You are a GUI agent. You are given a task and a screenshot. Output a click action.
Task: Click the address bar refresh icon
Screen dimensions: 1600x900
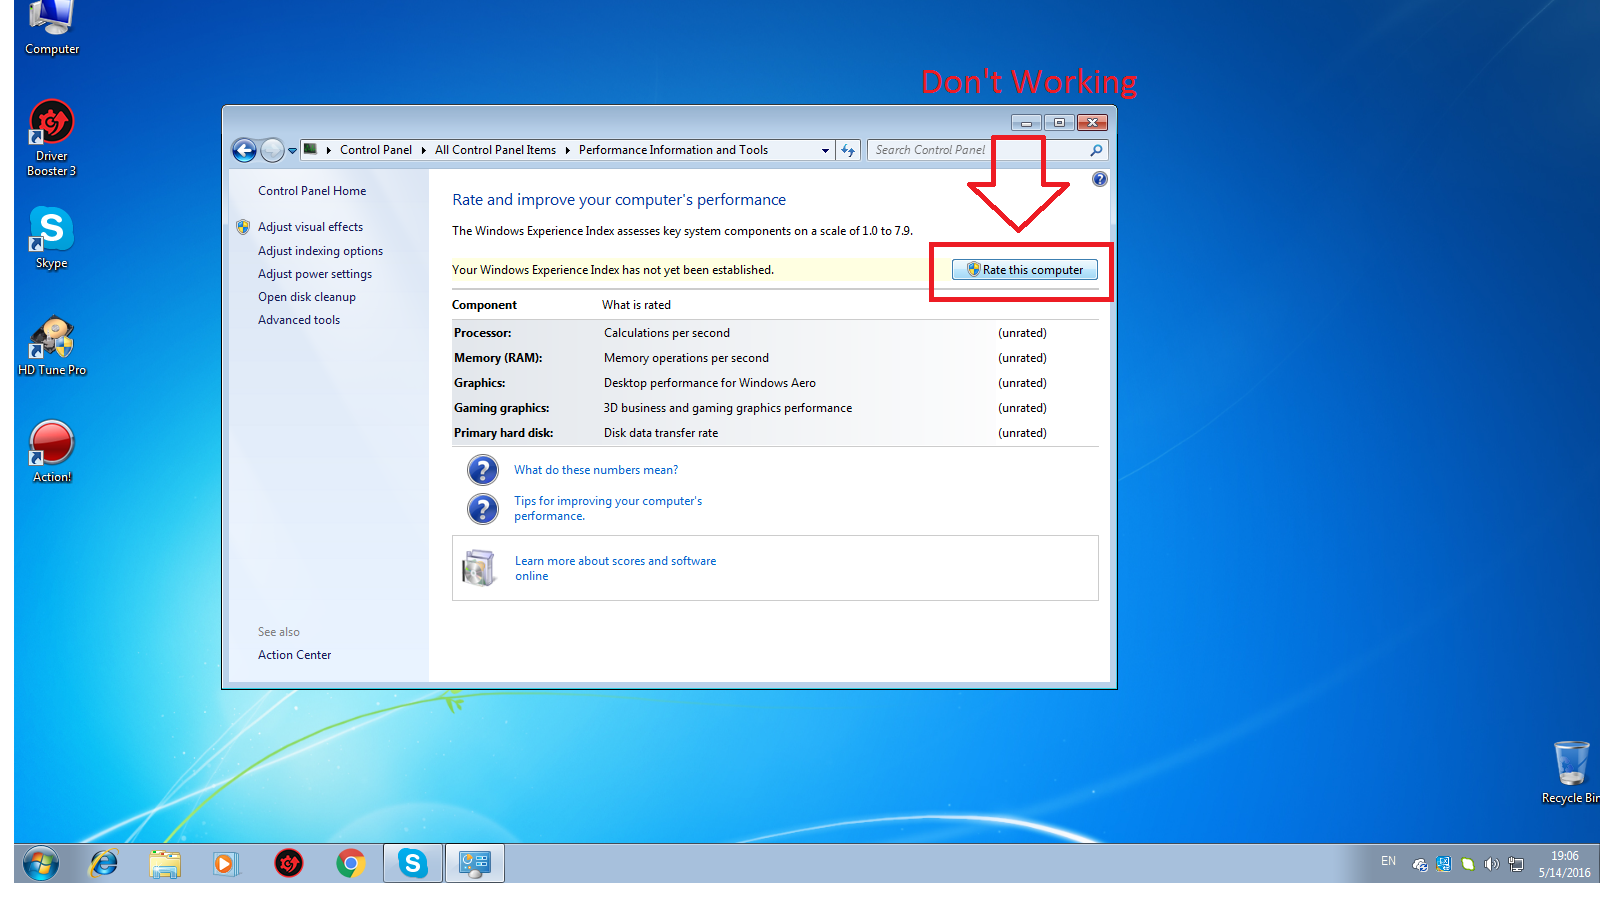click(x=848, y=150)
